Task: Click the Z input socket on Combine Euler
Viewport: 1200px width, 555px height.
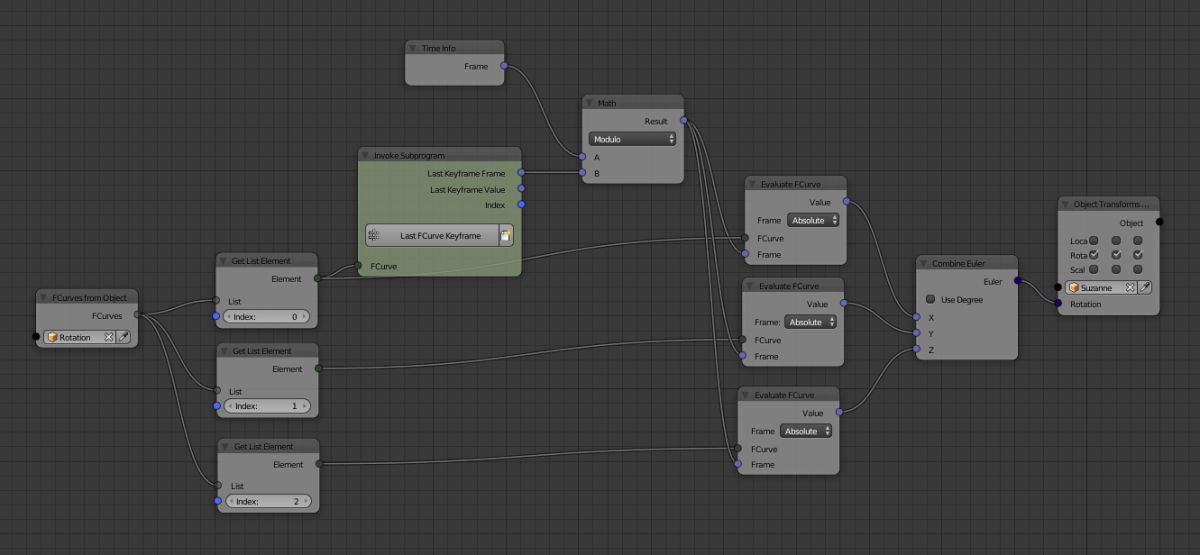Action: pyautogui.click(x=917, y=349)
